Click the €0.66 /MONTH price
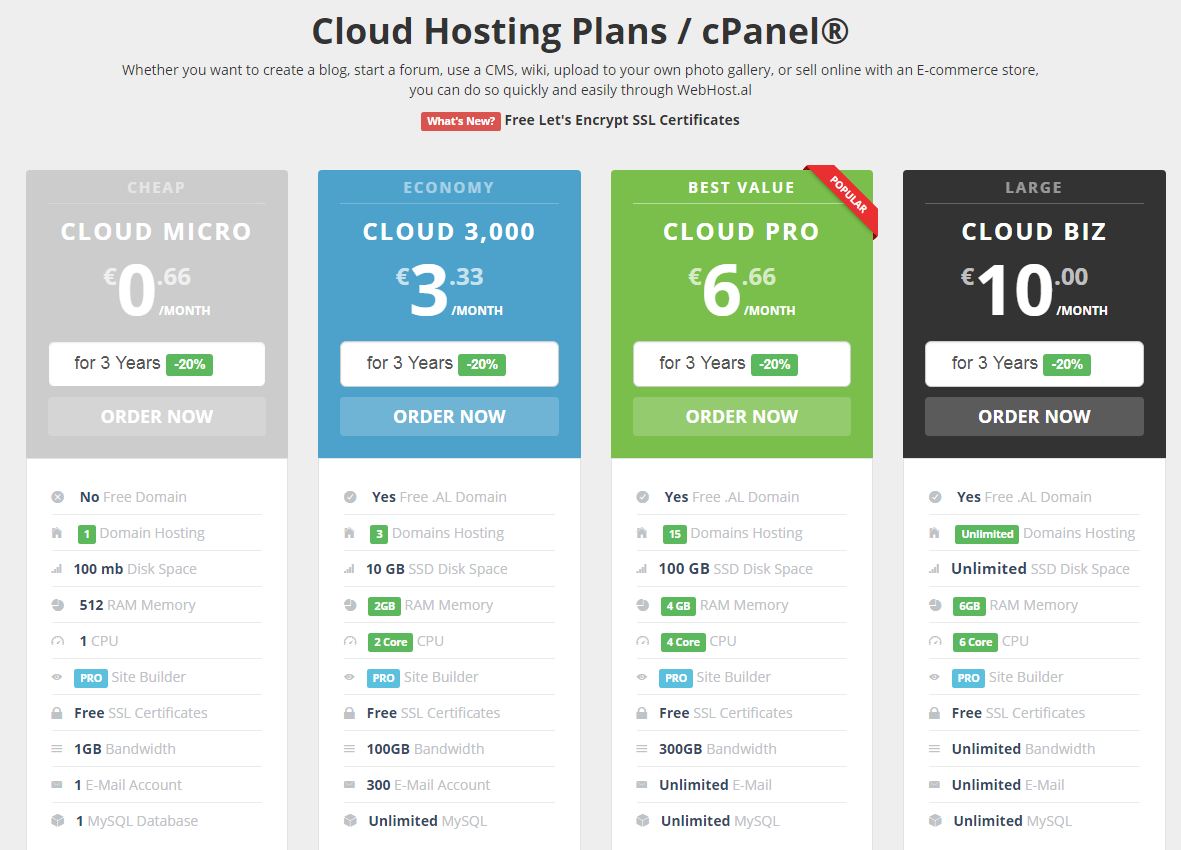 [157, 290]
